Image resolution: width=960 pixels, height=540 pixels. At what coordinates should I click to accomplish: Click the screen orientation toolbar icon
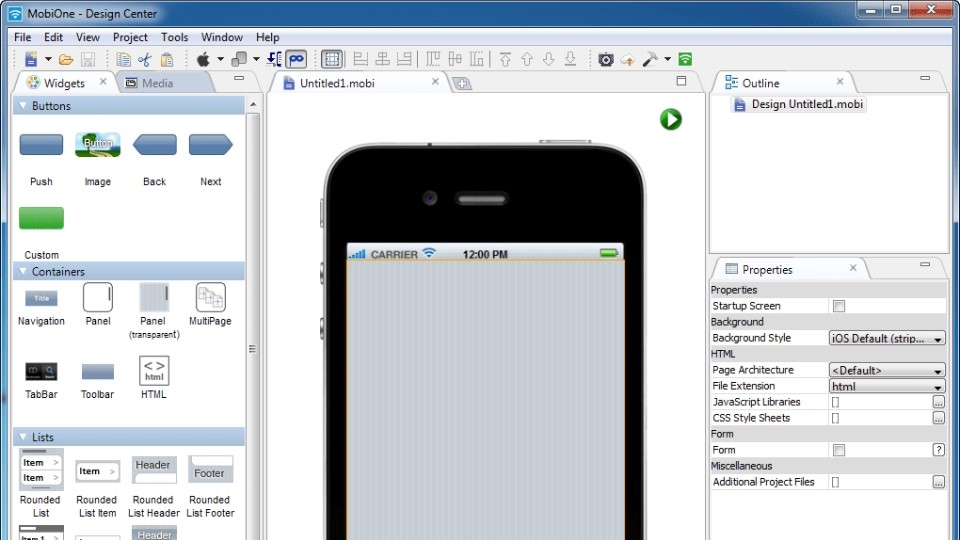(239, 59)
